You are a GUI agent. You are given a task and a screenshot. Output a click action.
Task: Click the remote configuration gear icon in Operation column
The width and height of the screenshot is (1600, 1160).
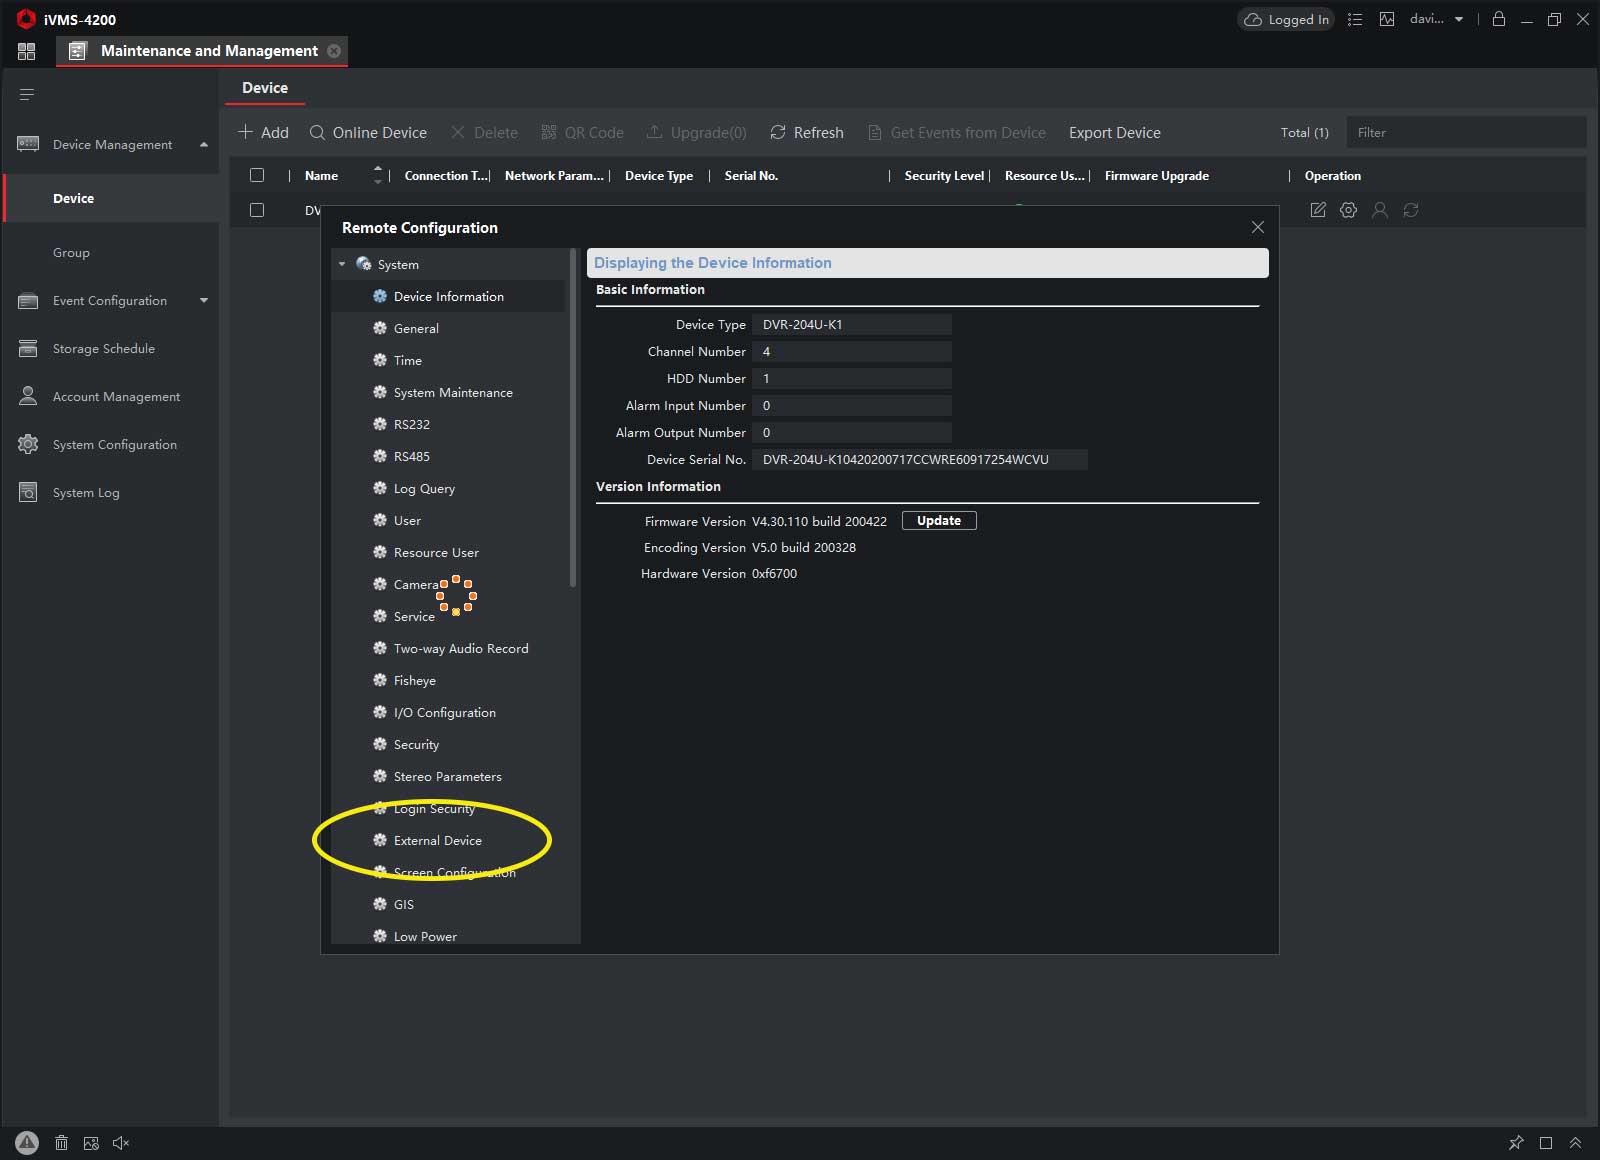pyautogui.click(x=1348, y=210)
